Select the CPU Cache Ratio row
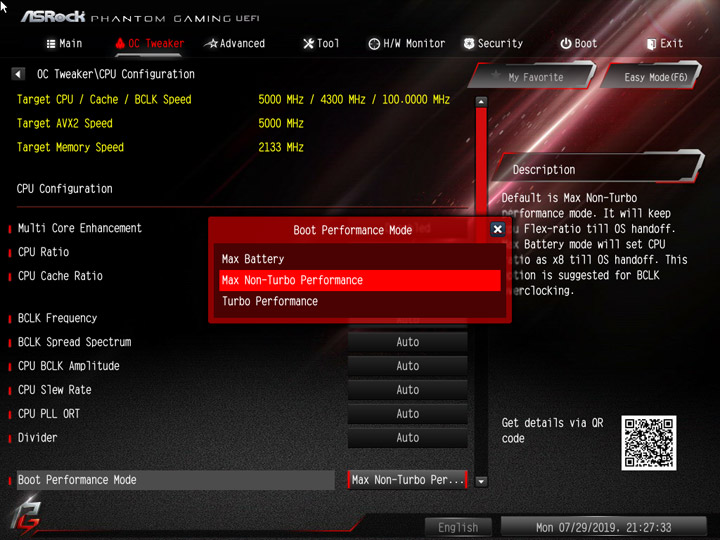 click(60, 276)
